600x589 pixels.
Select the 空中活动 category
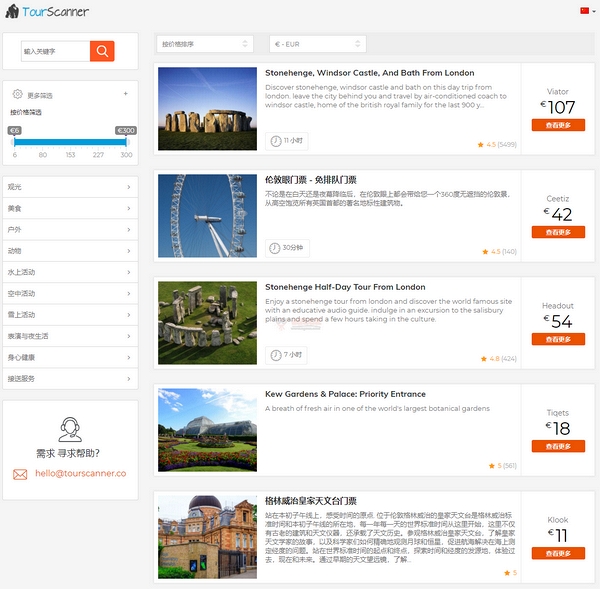point(70,294)
